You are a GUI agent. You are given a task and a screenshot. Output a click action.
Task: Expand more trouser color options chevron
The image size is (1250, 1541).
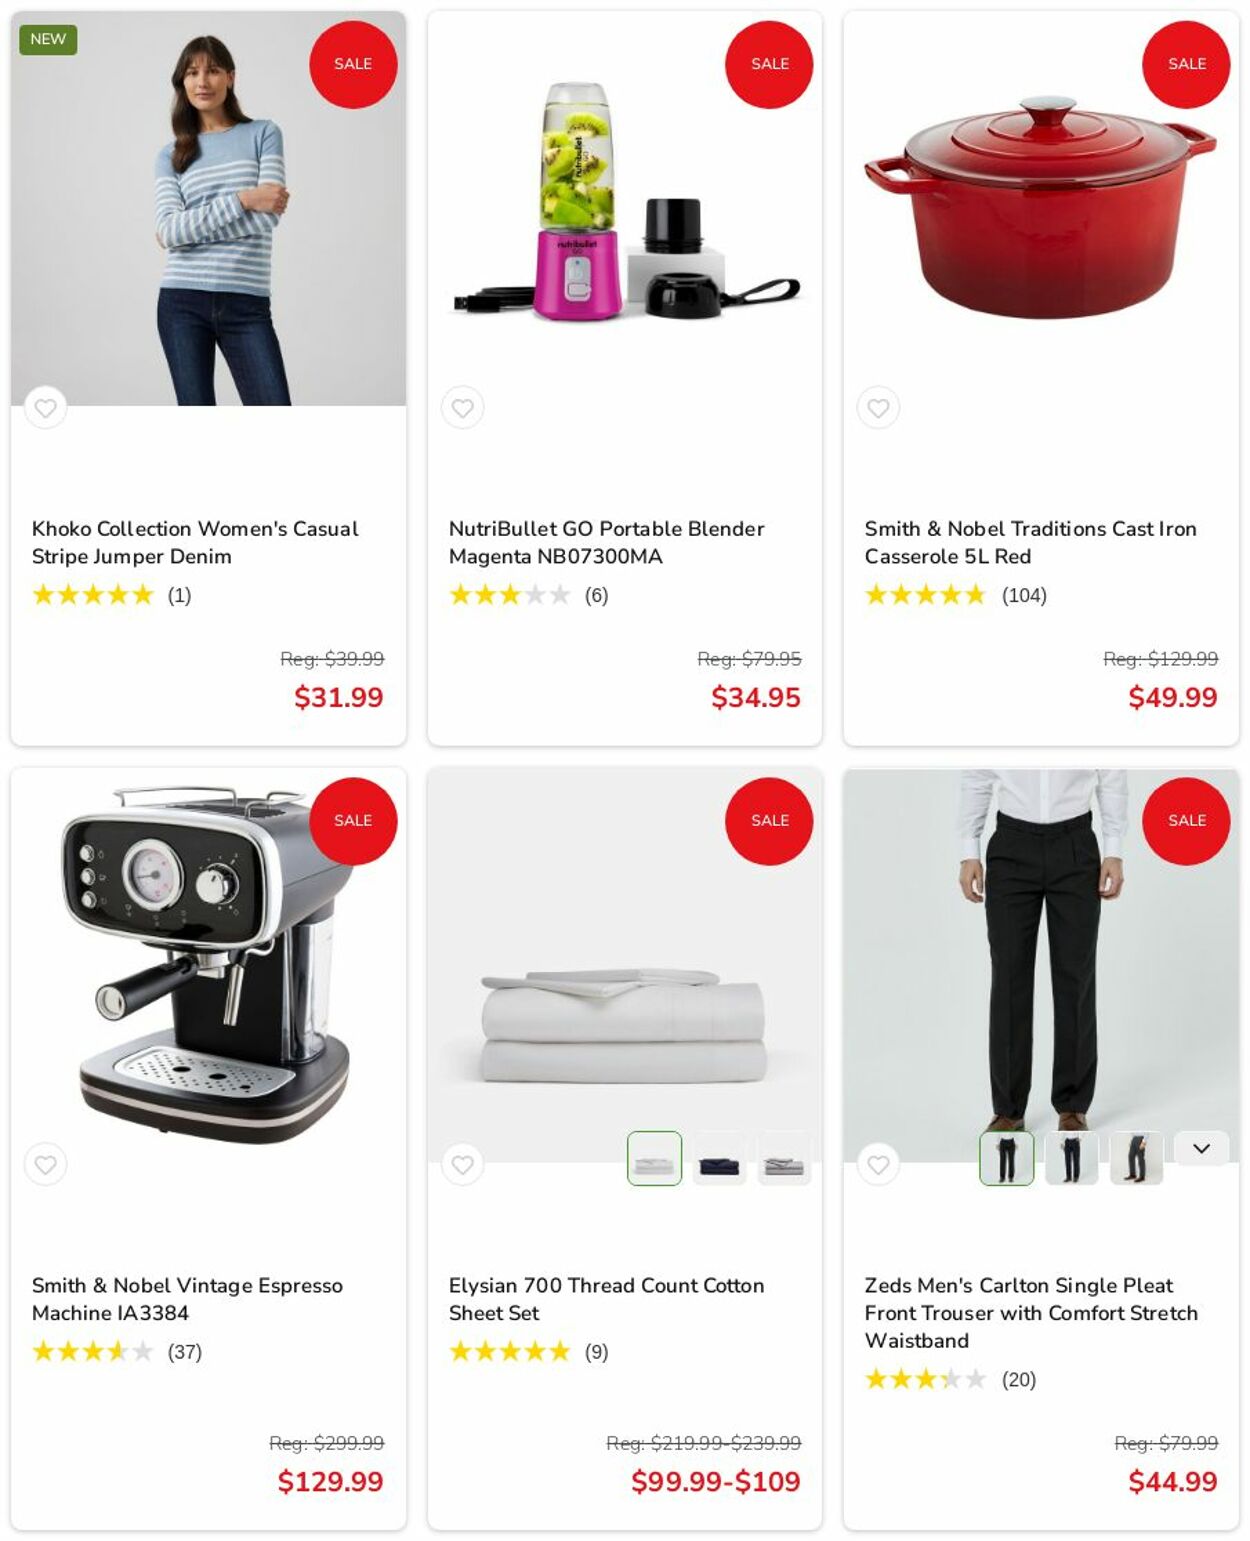click(1201, 1148)
